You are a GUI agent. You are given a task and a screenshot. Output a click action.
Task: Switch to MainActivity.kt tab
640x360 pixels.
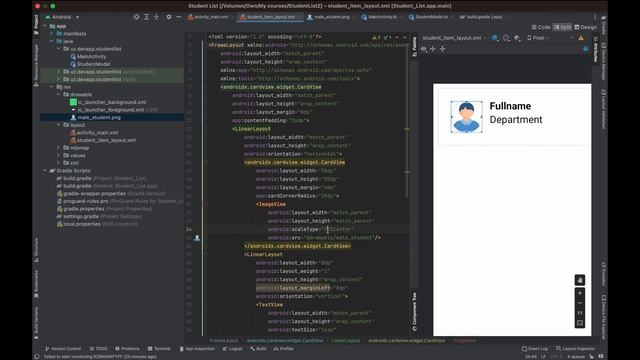pos(380,17)
